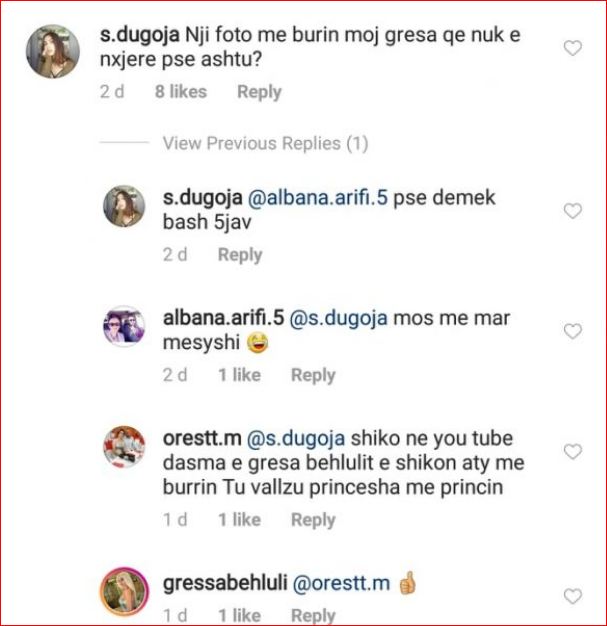
Task: Reply to orestt.m's YouTube comment
Action: pyautogui.click(x=313, y=520)
